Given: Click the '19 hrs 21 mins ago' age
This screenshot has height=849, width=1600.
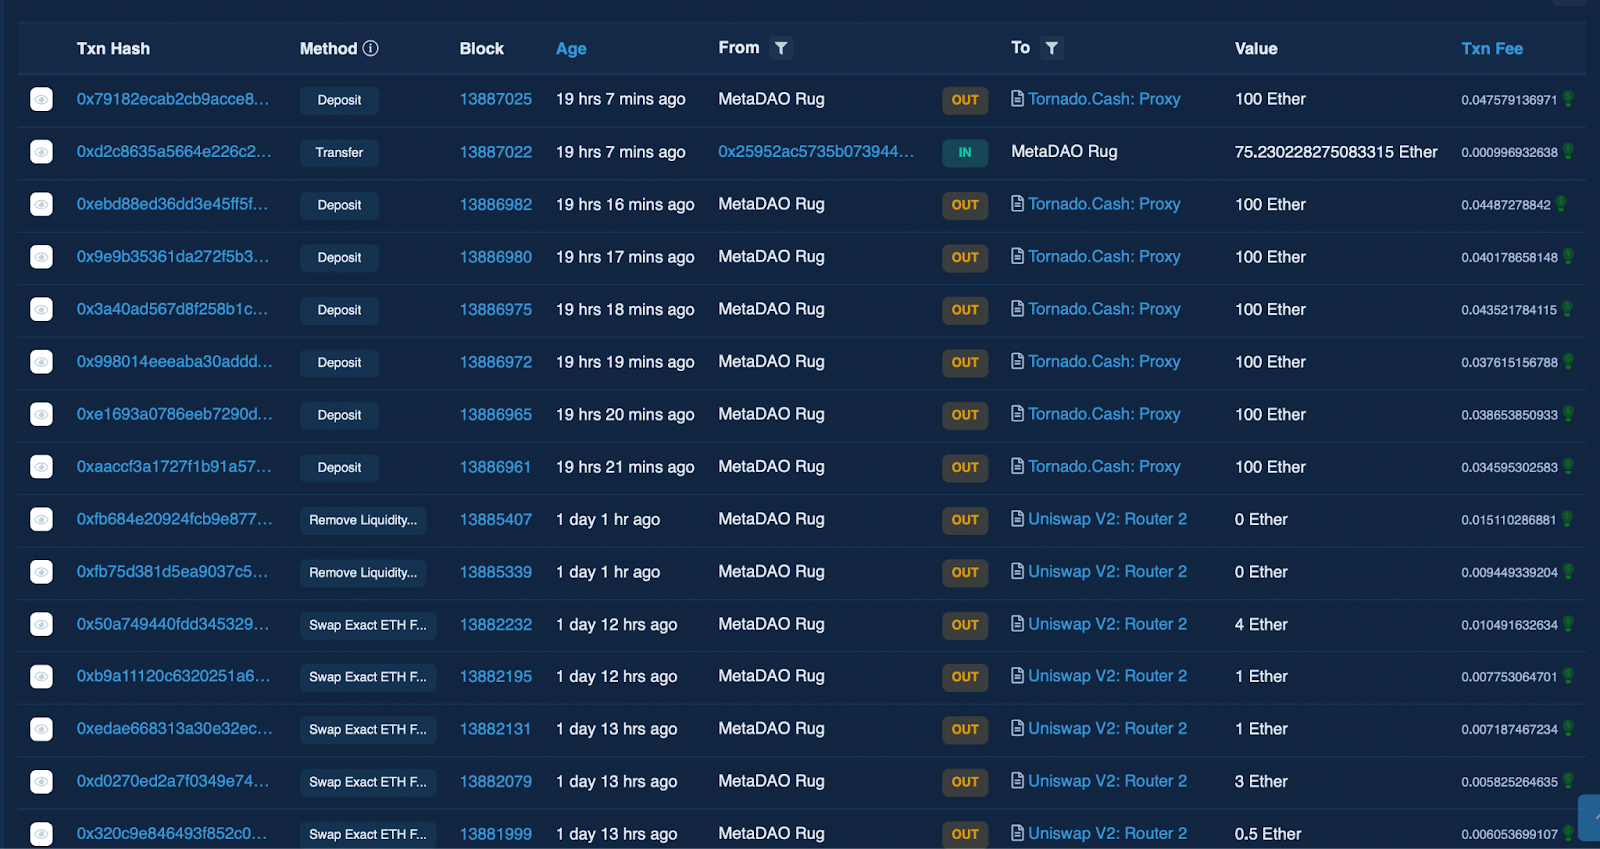Looking at the screenshot, I should pyautogui.click(x=625, y=467).
